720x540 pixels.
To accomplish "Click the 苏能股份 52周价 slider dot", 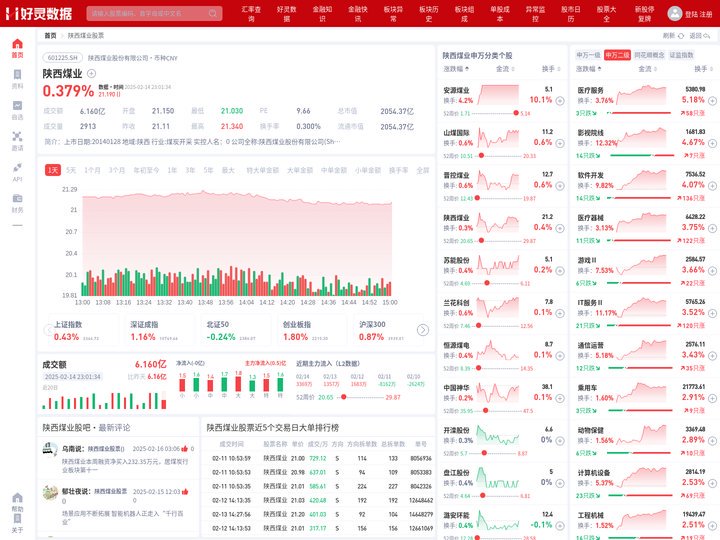I will 487,283.
